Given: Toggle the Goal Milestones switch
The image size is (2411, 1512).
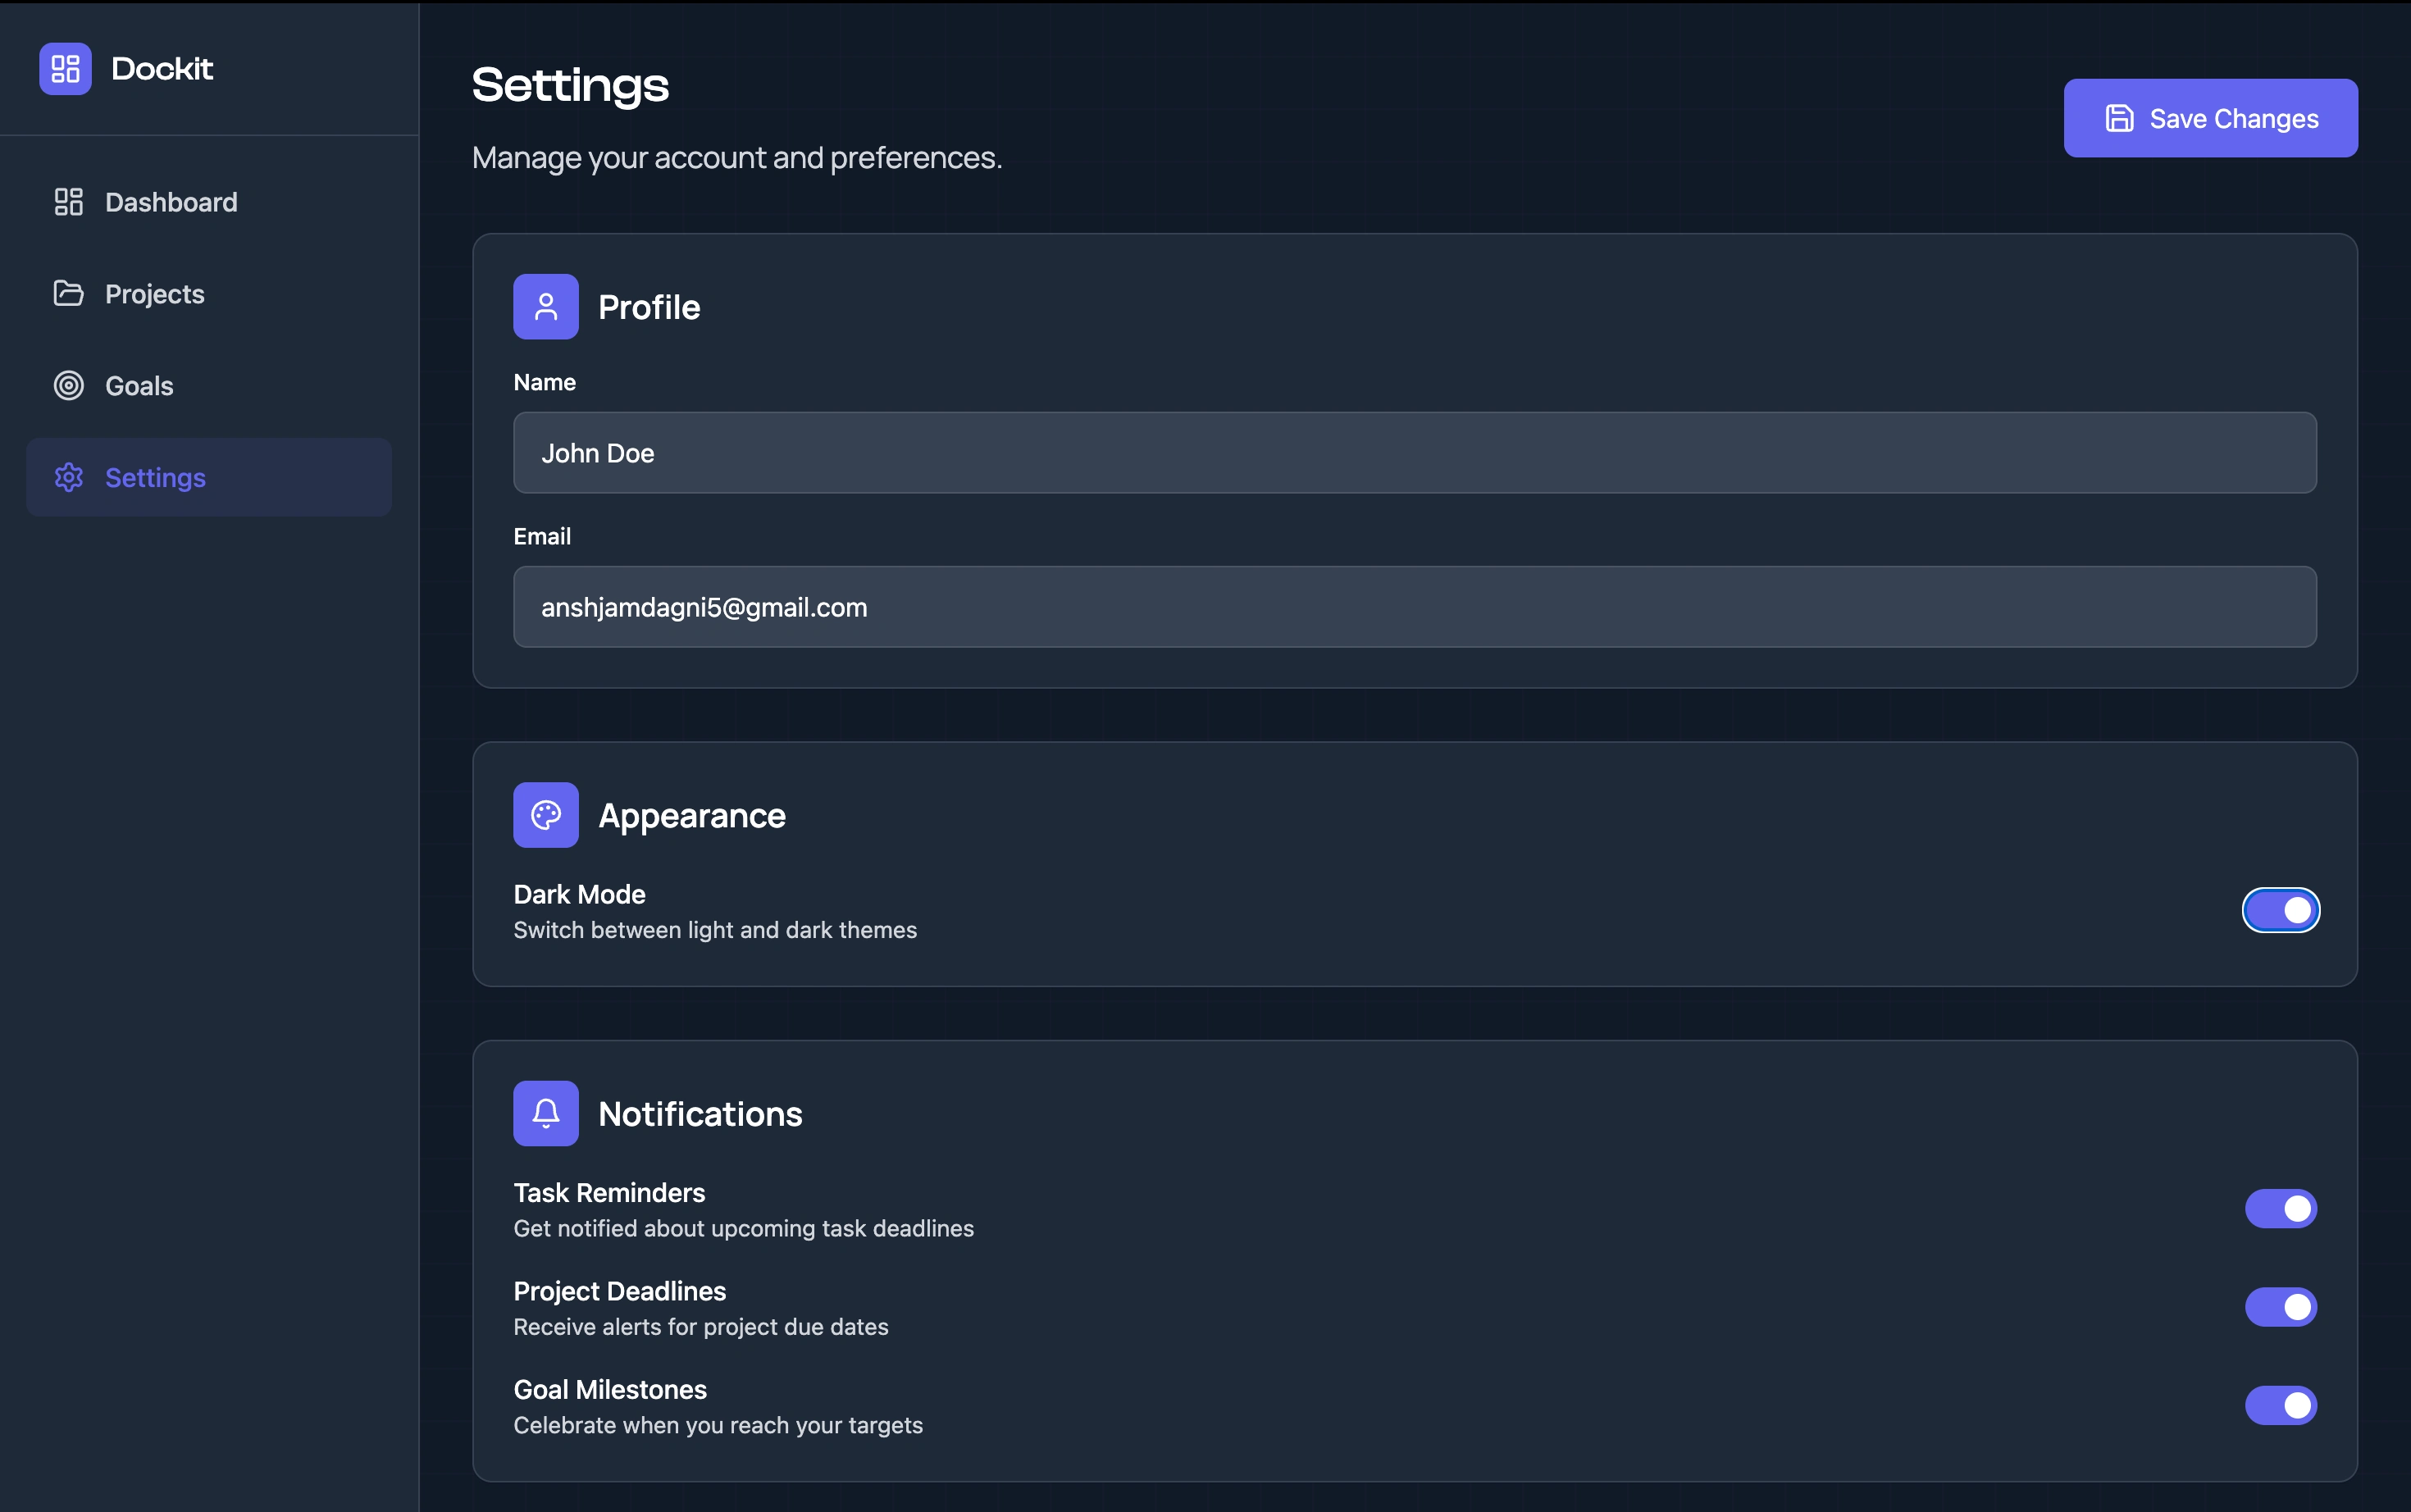Looking at the screenshot, I should click(2281, 1405).
